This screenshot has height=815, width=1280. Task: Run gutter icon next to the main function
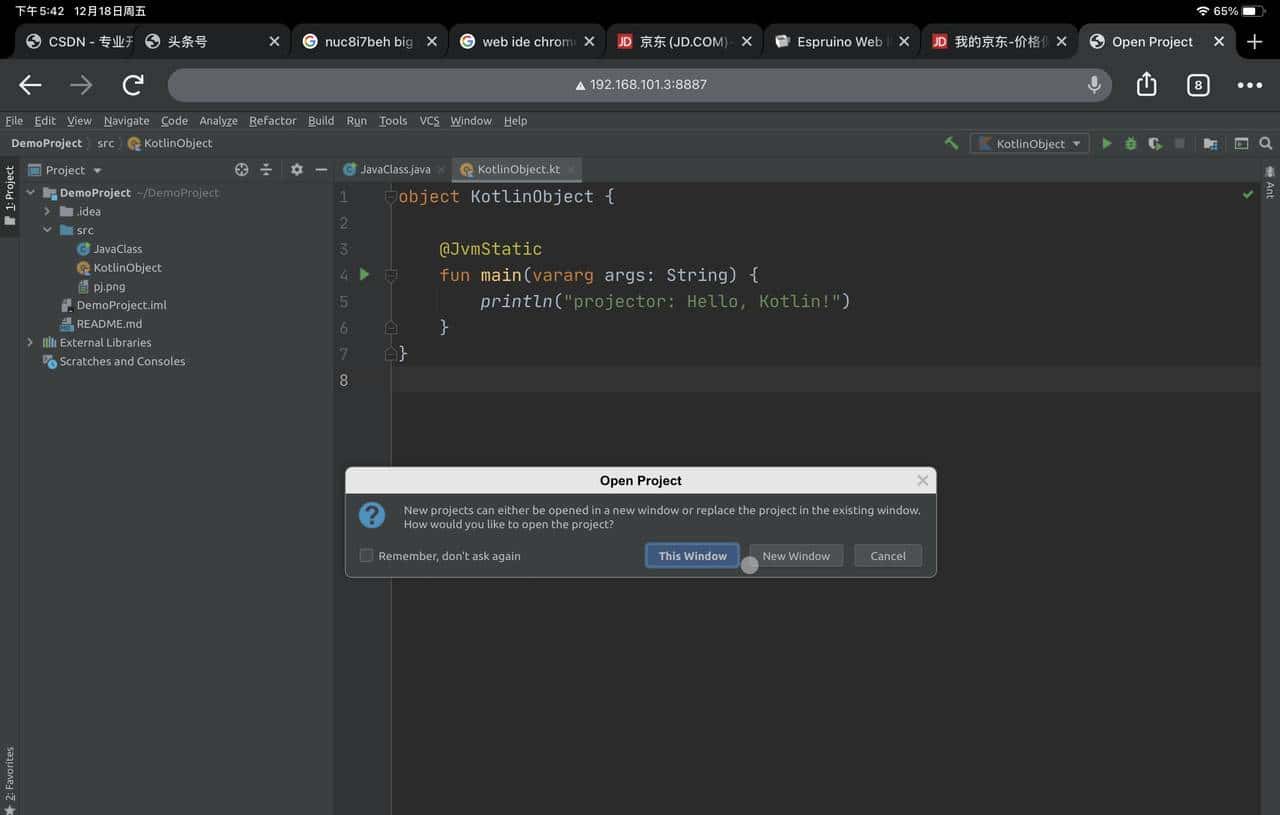pyautogui.click(x=363, y=274)
